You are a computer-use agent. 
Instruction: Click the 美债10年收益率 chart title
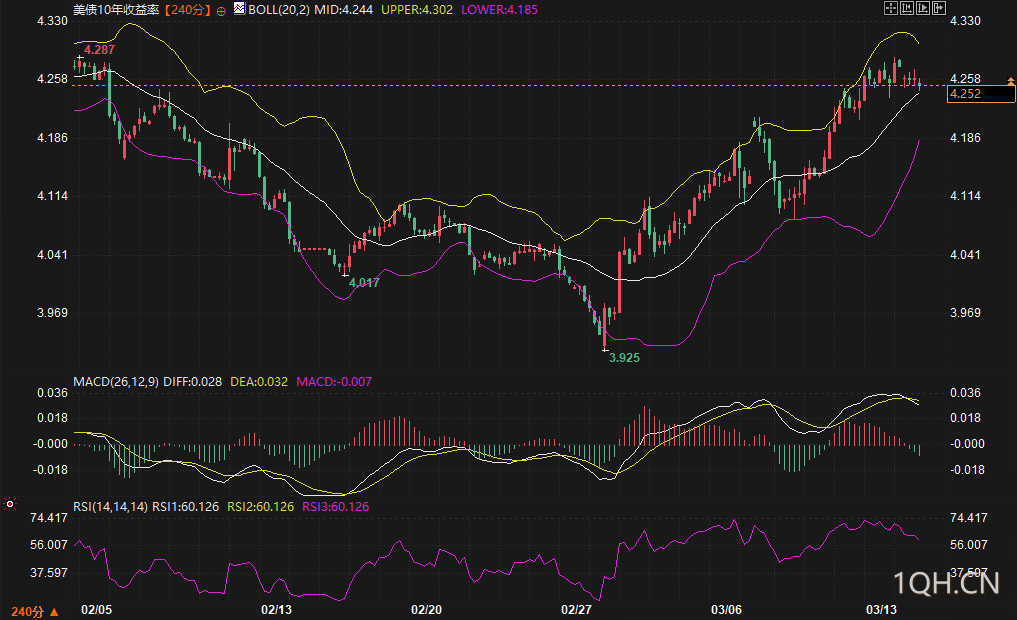(116, 8)
